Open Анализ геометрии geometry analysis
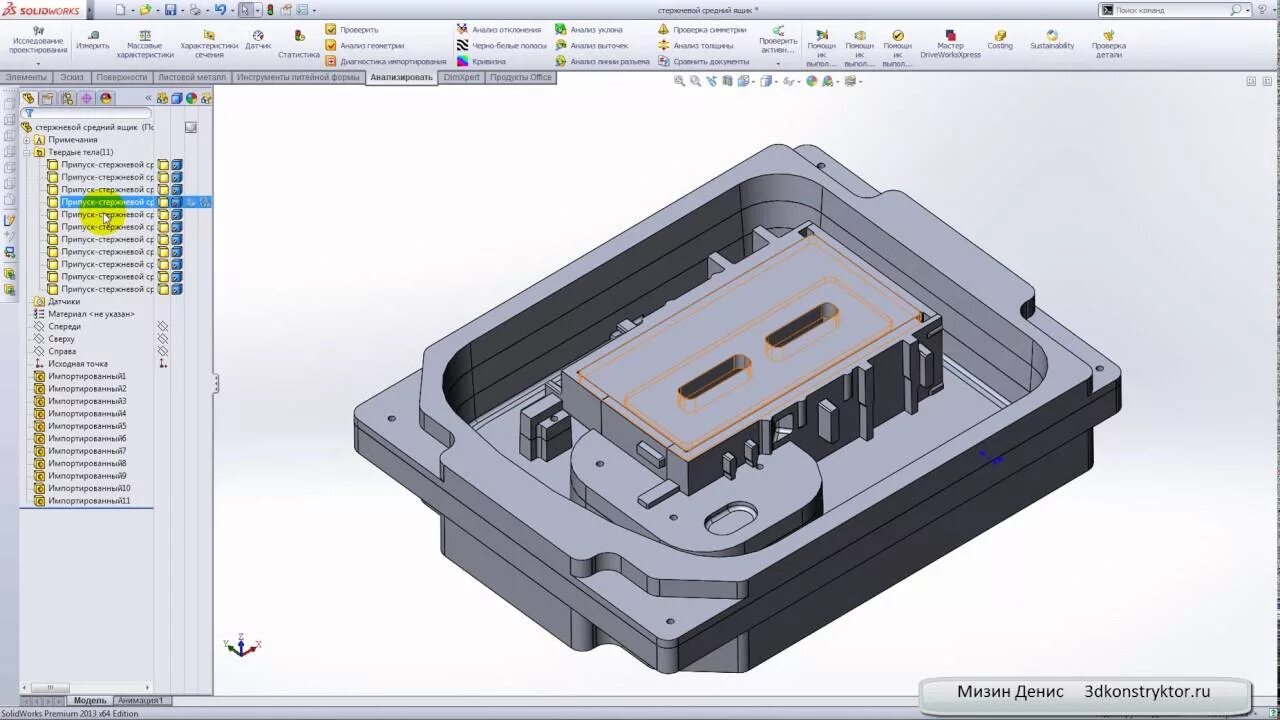The width and height of the screenshot is (1280, 720). click(365, 45)
